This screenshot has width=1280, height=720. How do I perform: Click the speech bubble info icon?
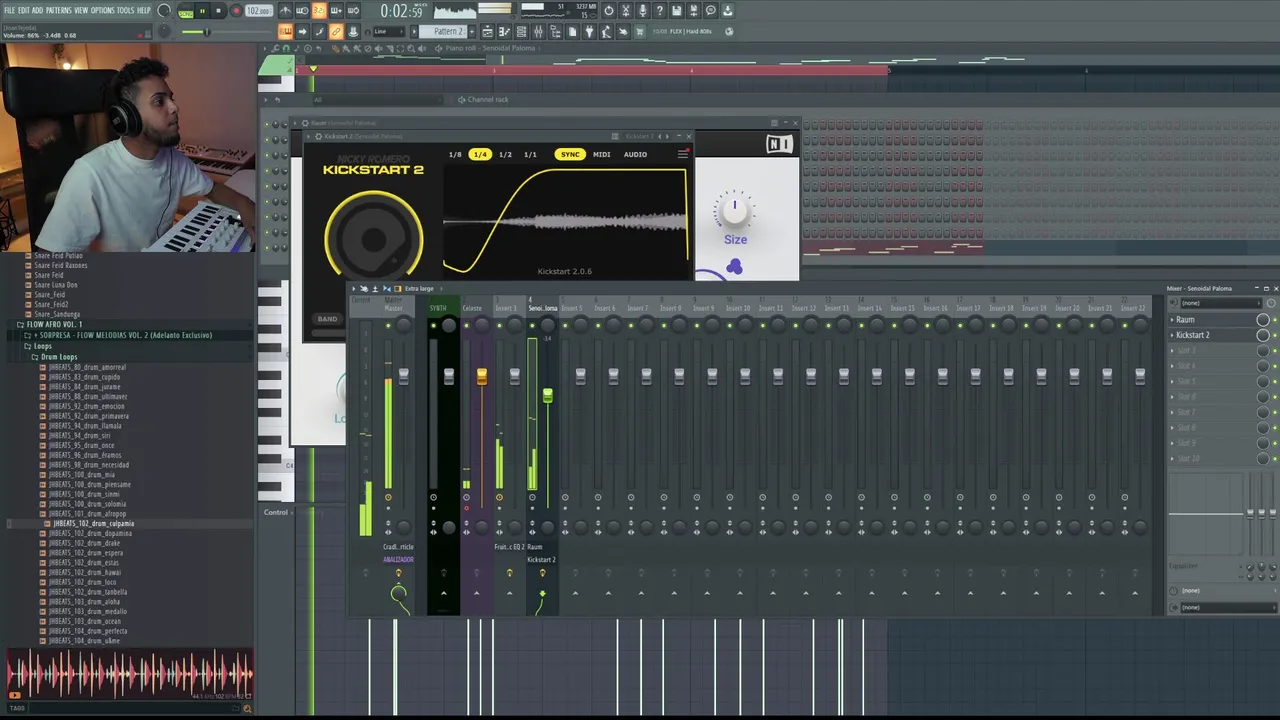click(x=711, y=10)
